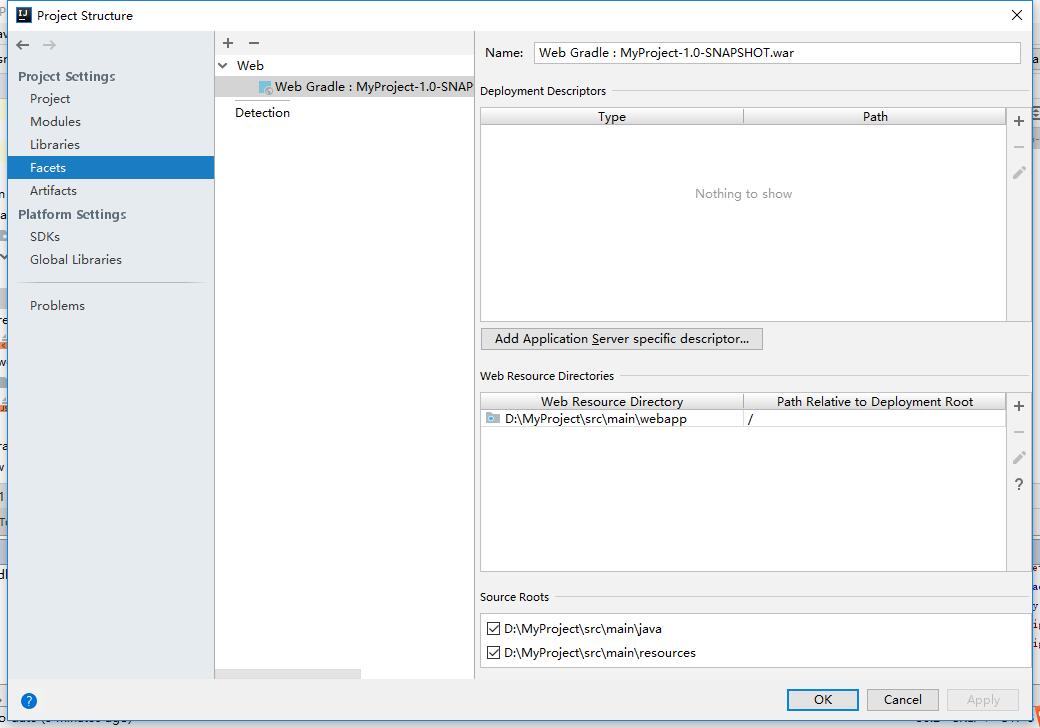1040x728 pixels.
Task: Select the '/' deployment root path cell
Action: 875,418
